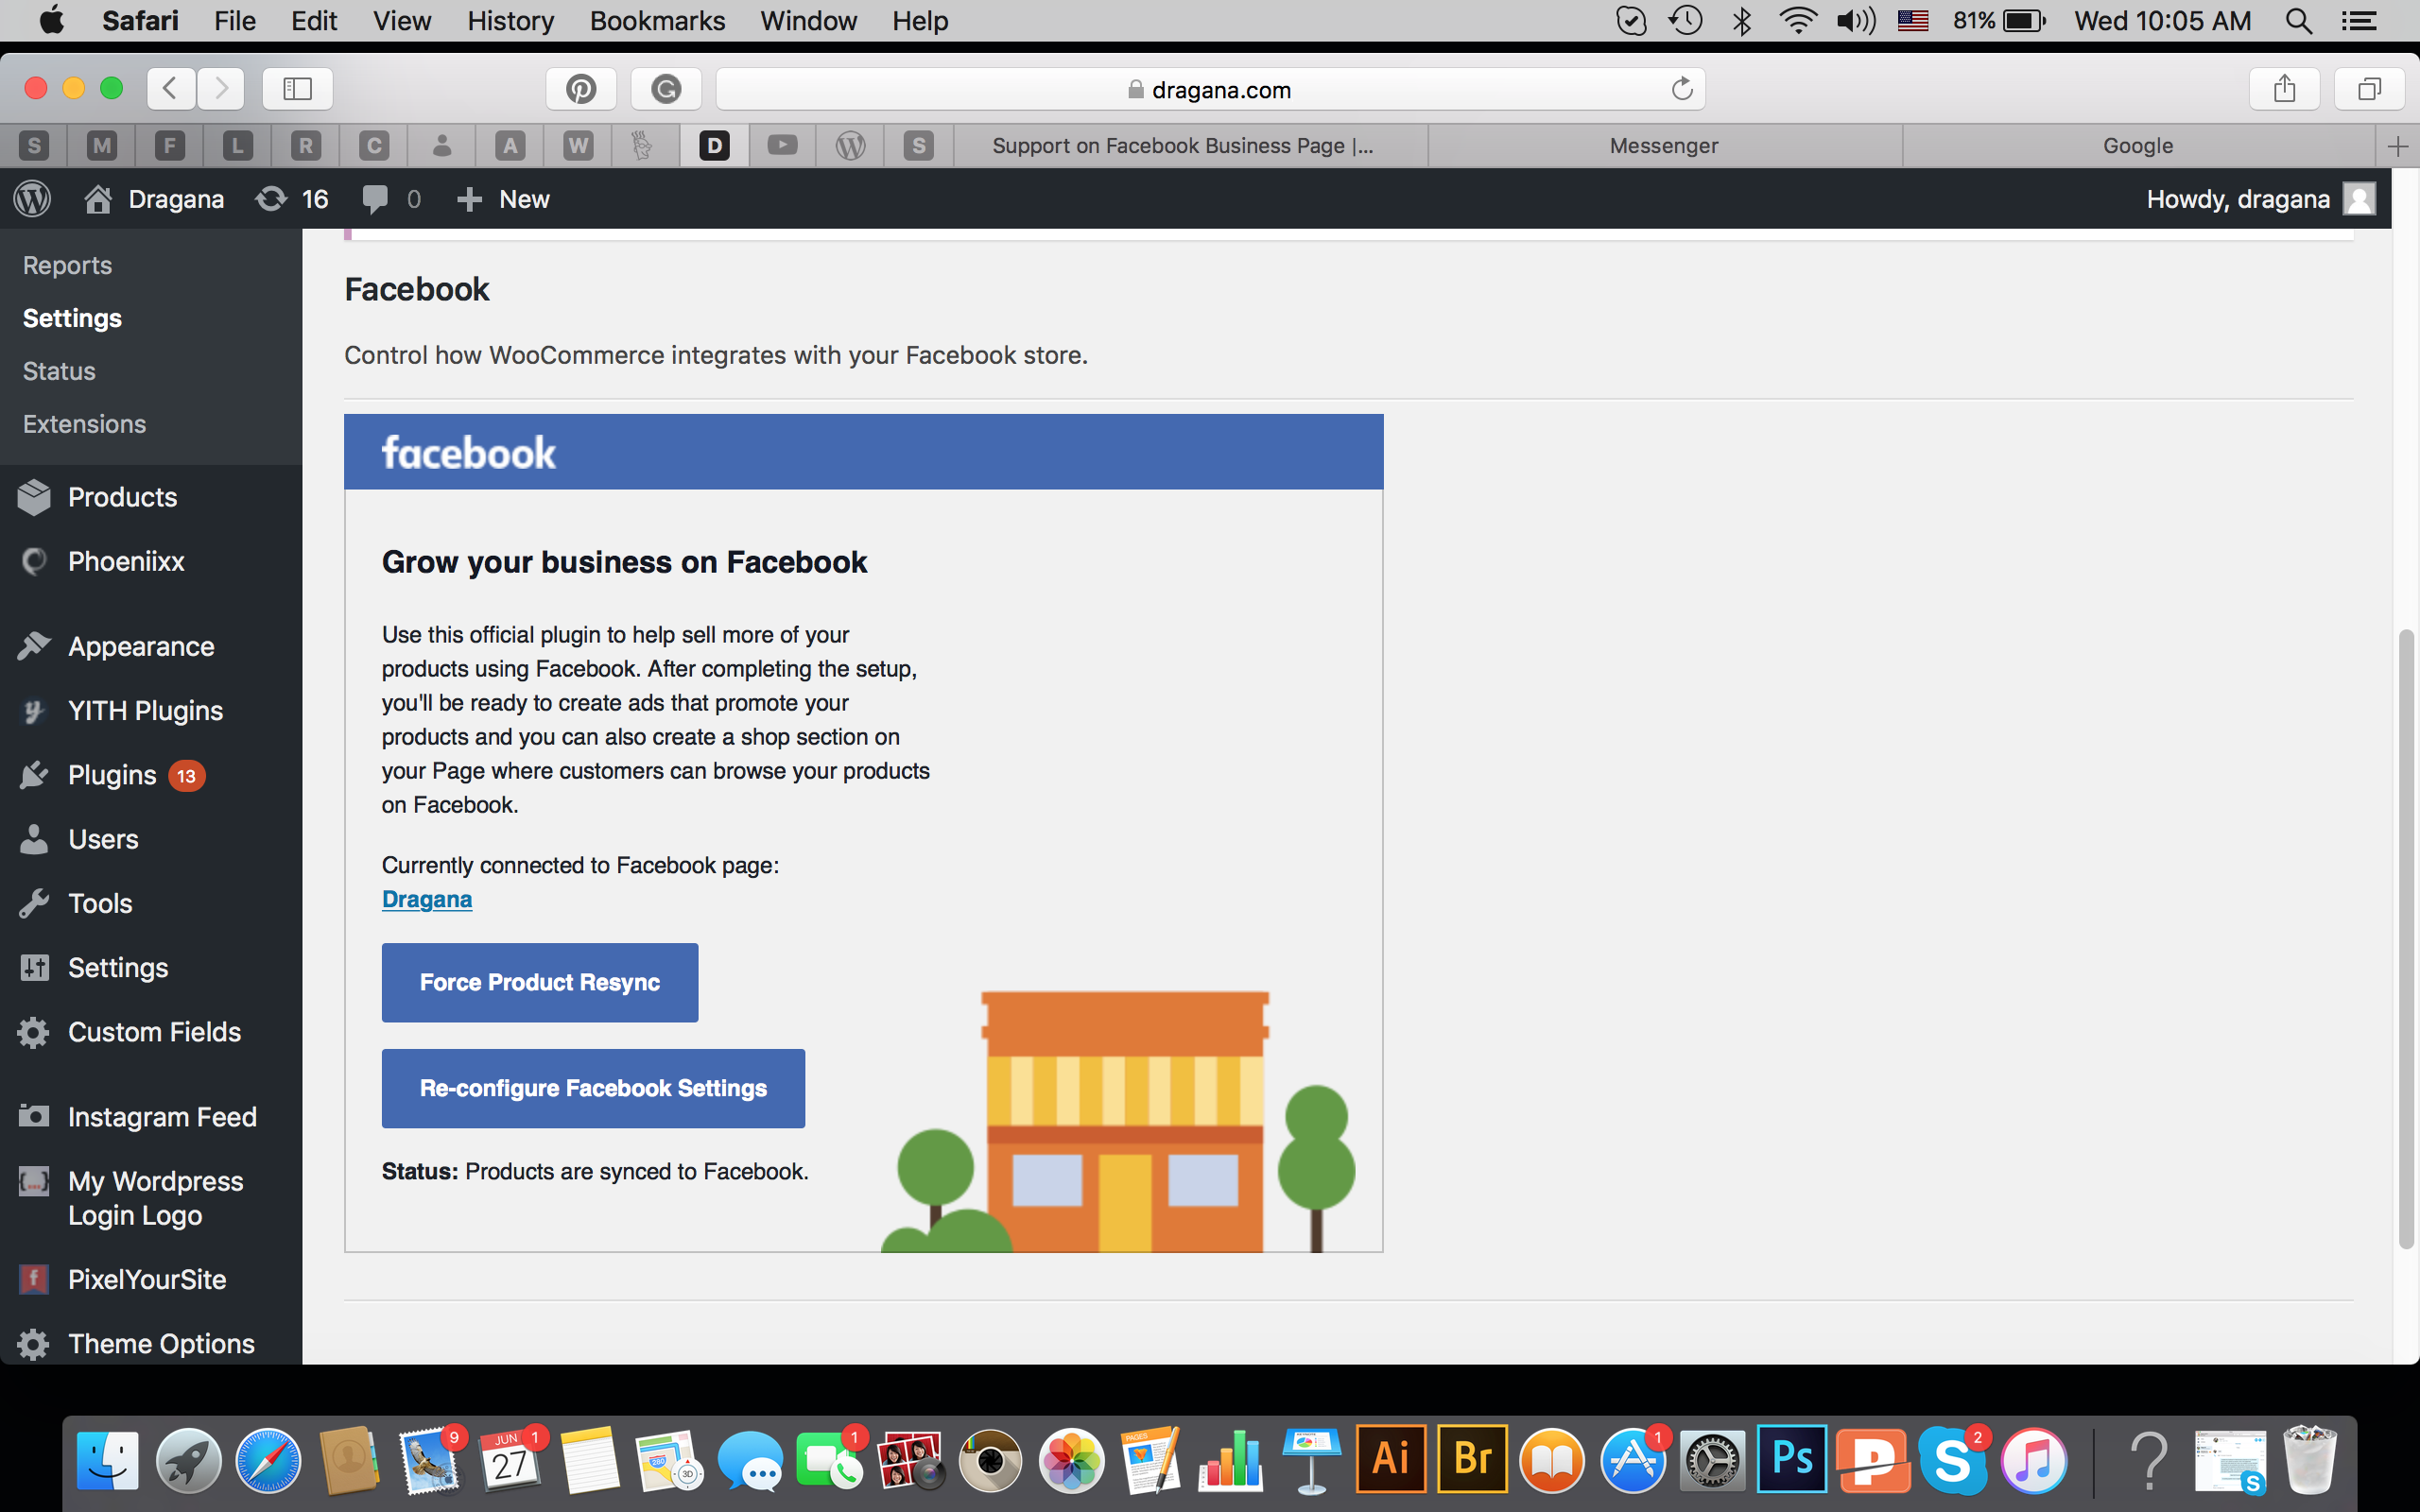The width and height of the screenshot is (2420, 1512).
Task: Open Notification Center list icon
Action: [2359, 21]
